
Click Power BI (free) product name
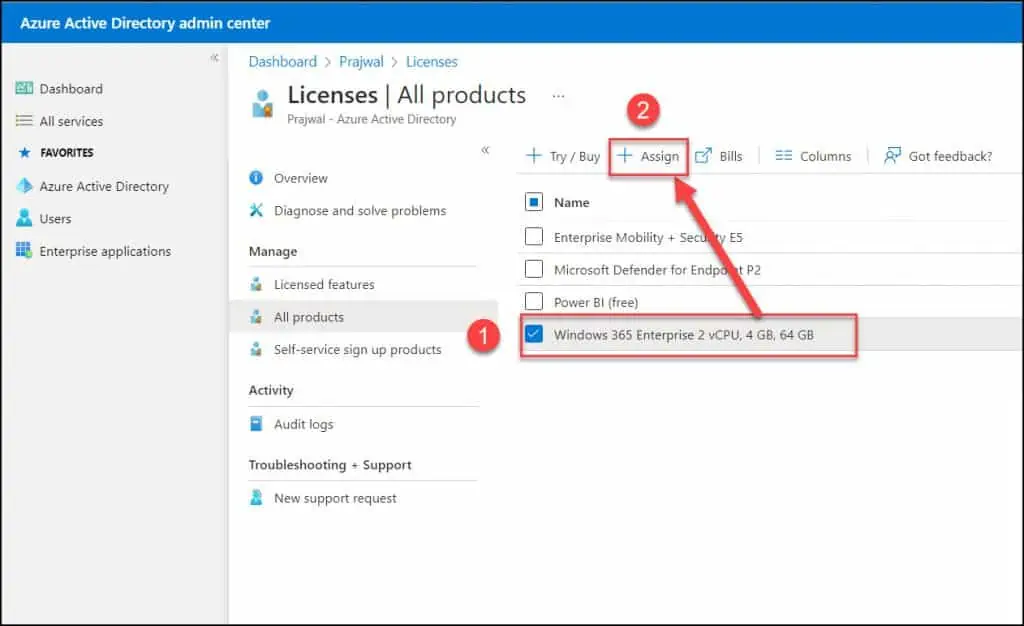(596, 302)
